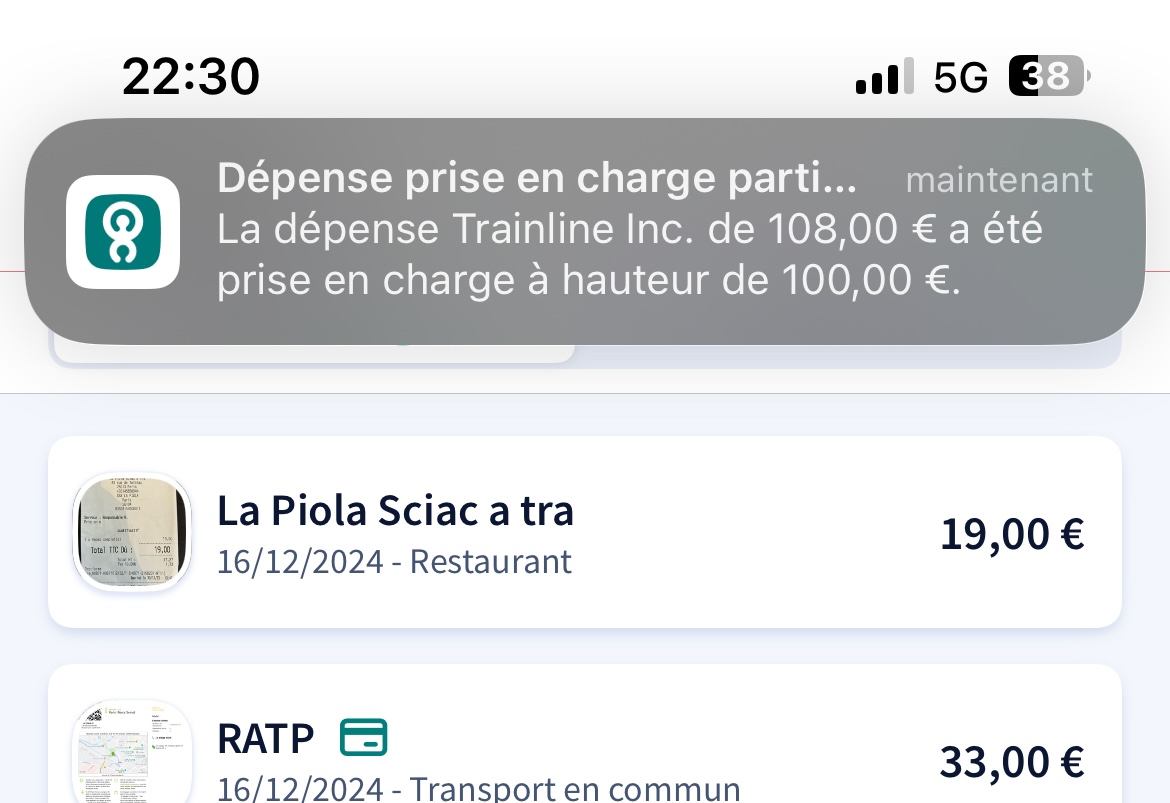Tap the green app icon in notification

[123, 231]
